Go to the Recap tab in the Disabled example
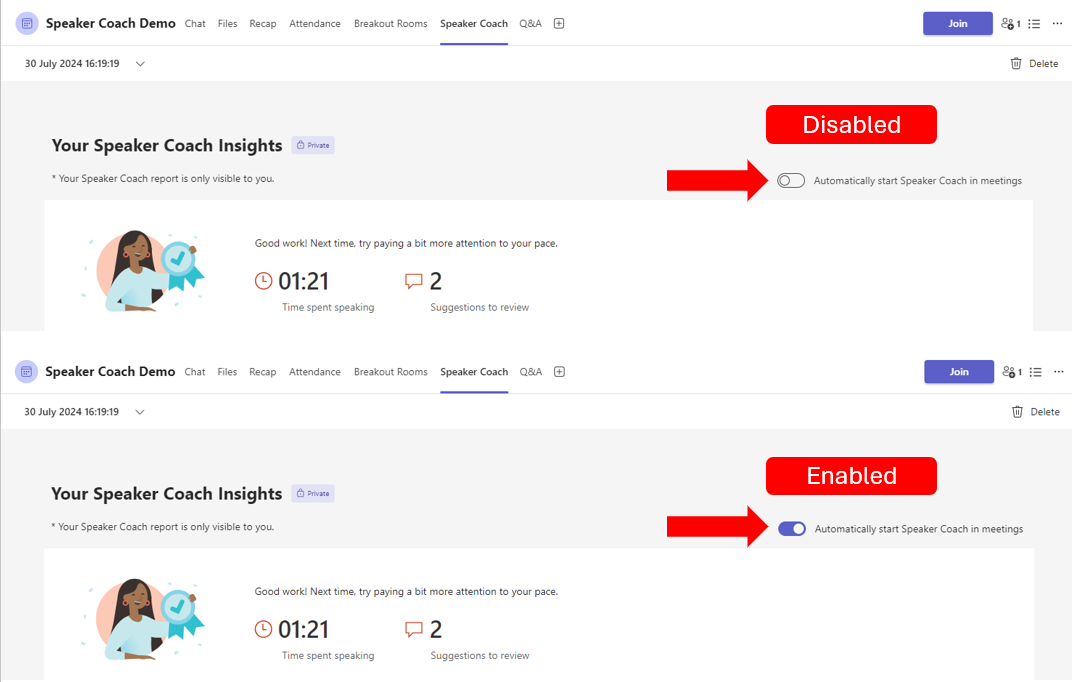This screenshot has height=682, width=1075. [262, 24]
